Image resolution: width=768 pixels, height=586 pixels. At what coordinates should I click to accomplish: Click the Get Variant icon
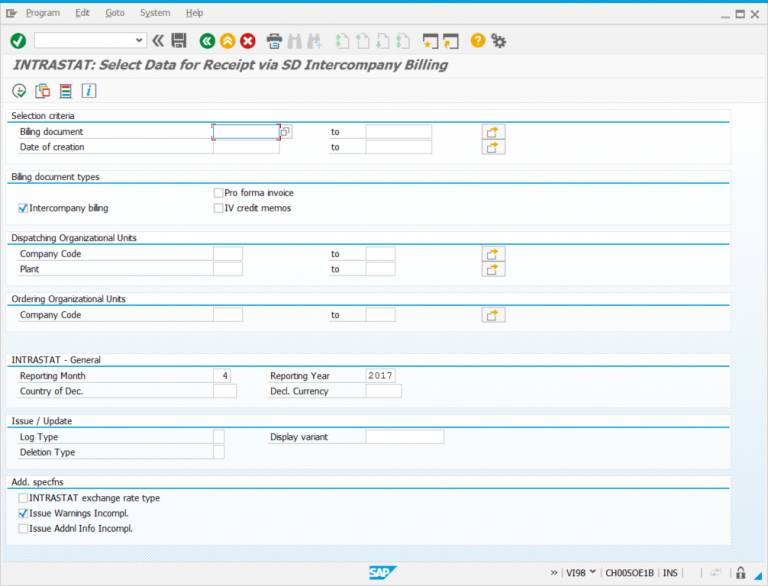coord(43,91)
